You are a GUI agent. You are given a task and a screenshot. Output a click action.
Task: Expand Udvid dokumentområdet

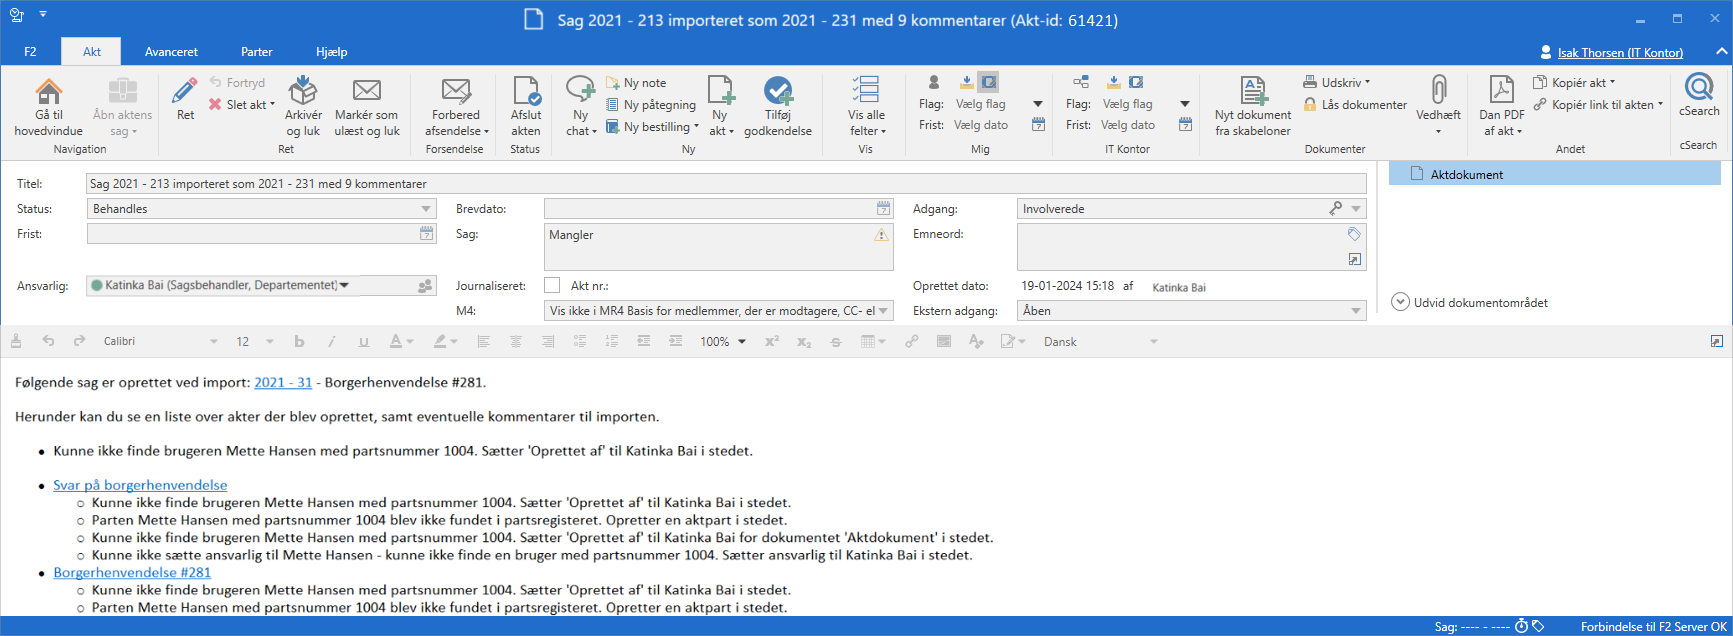(x=1400, y=302)
